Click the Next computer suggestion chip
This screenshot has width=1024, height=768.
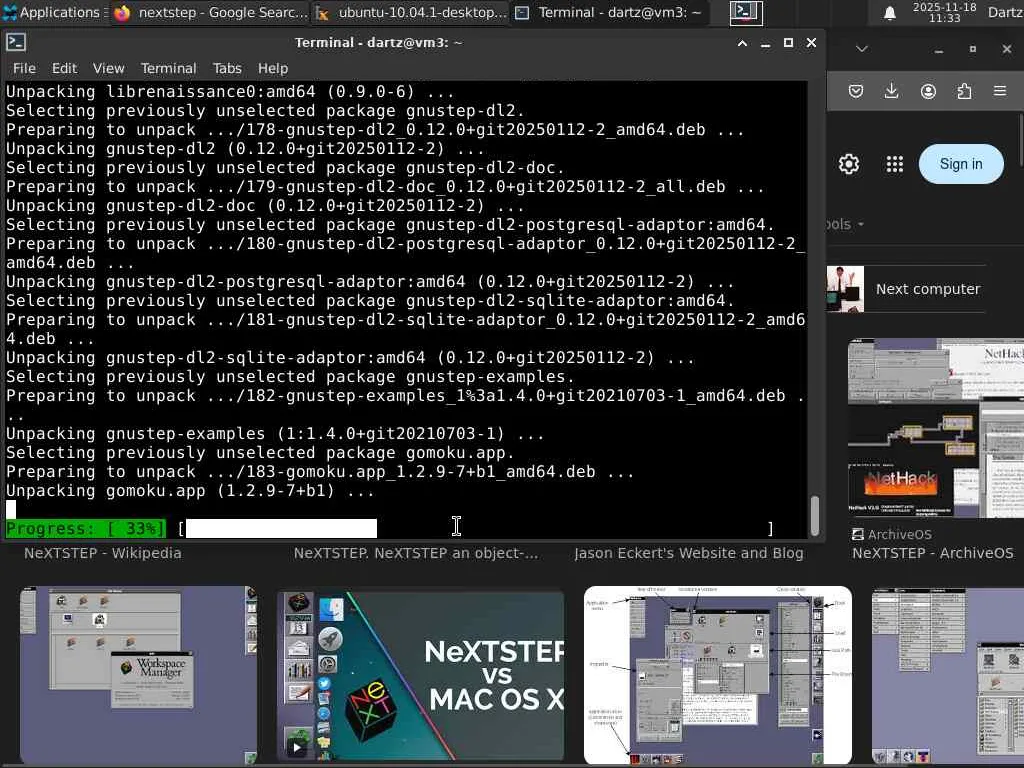coord(905,289)
